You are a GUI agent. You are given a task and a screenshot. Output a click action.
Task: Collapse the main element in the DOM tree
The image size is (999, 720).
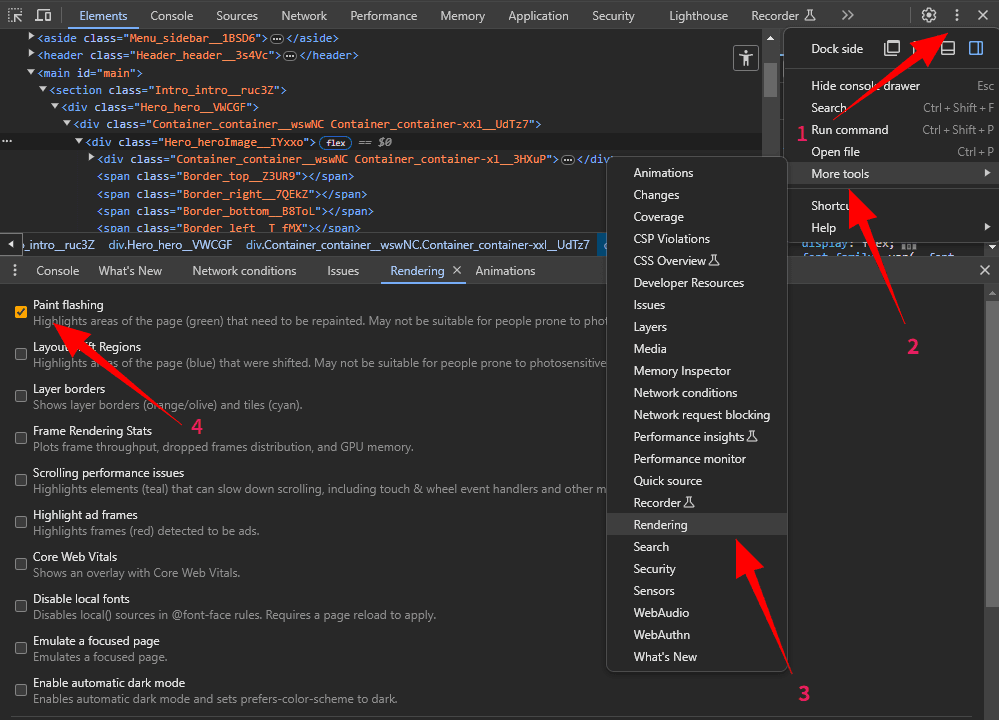[31, 73]
